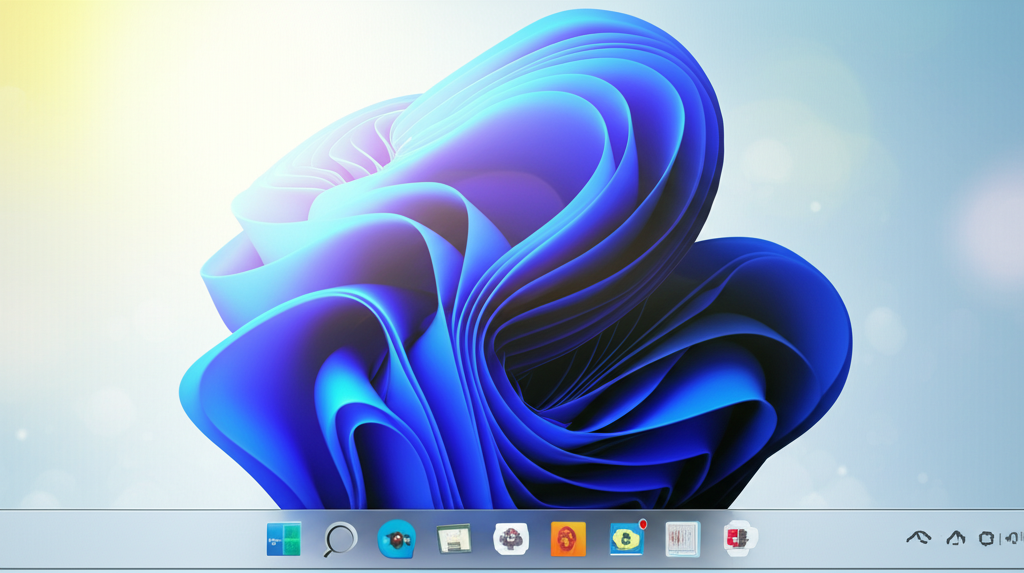Open the green-framed window app icon

pos(454,540)
